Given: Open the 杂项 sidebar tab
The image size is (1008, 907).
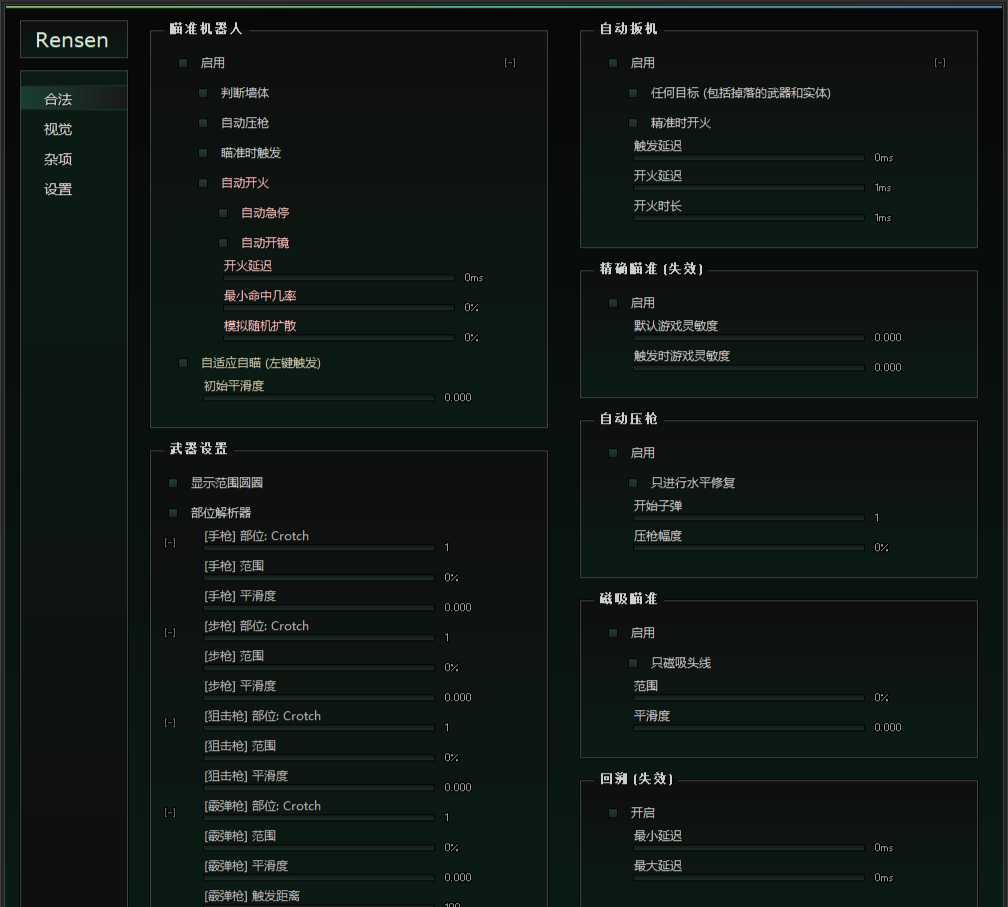Looking at the screenshot, I should (58, 159).
